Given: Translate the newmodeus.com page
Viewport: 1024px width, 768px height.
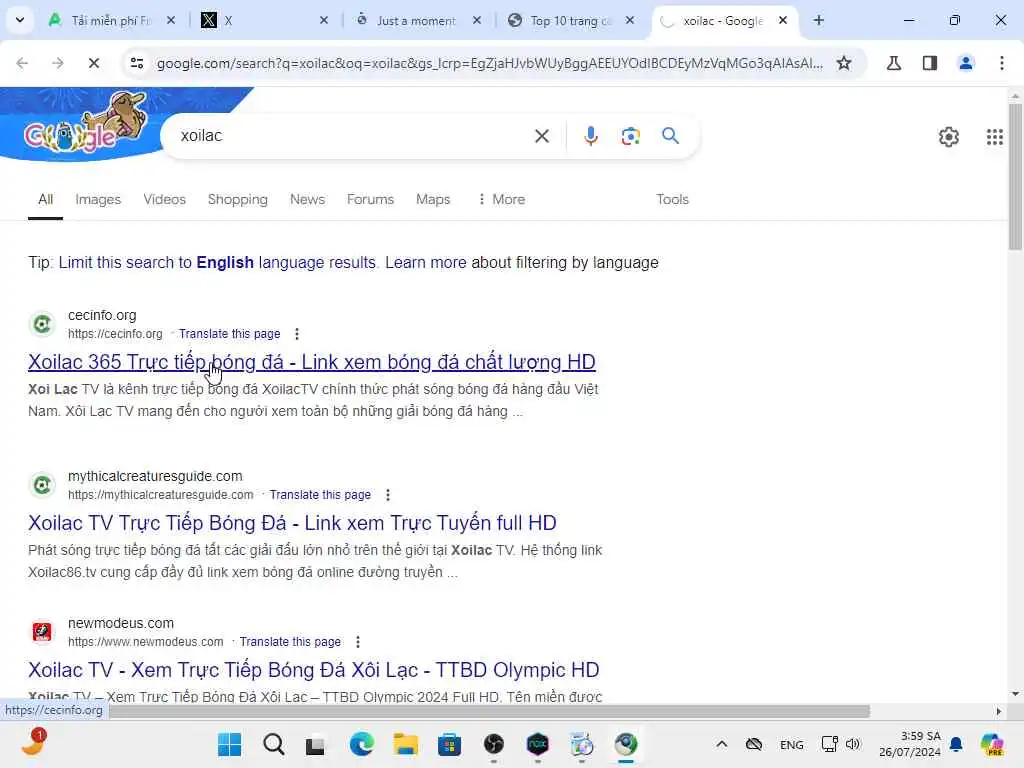Looking at the screenshot, I should pos(290,642).
